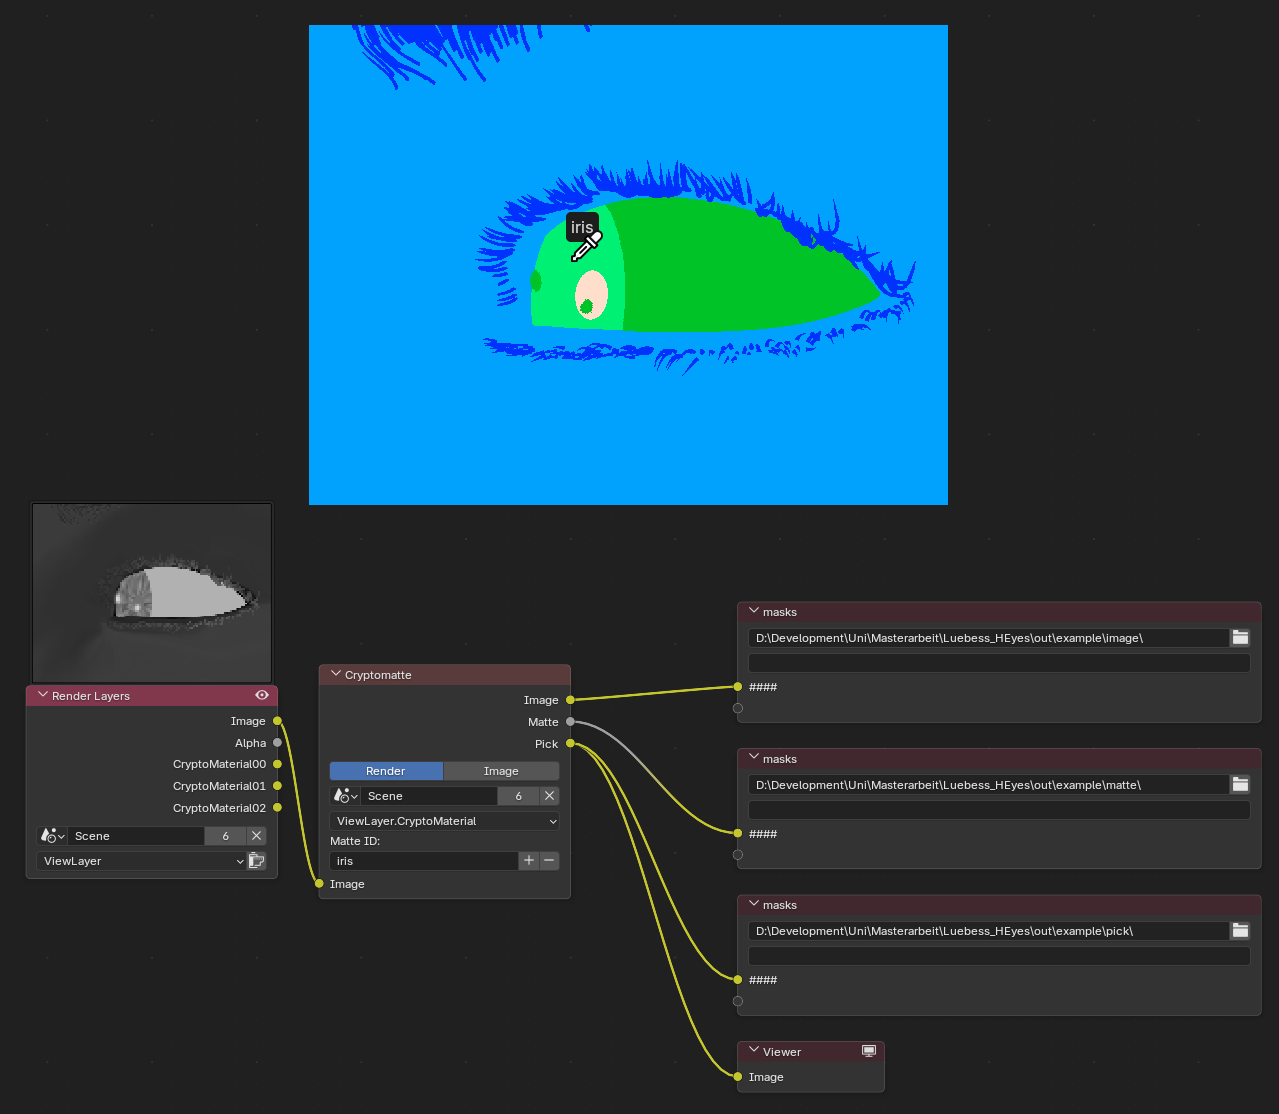This screenshot has height=1114, width=1279.
Task: Open the ViewLayer.CryptoMaterial dropdown
Action: point(444,821)
